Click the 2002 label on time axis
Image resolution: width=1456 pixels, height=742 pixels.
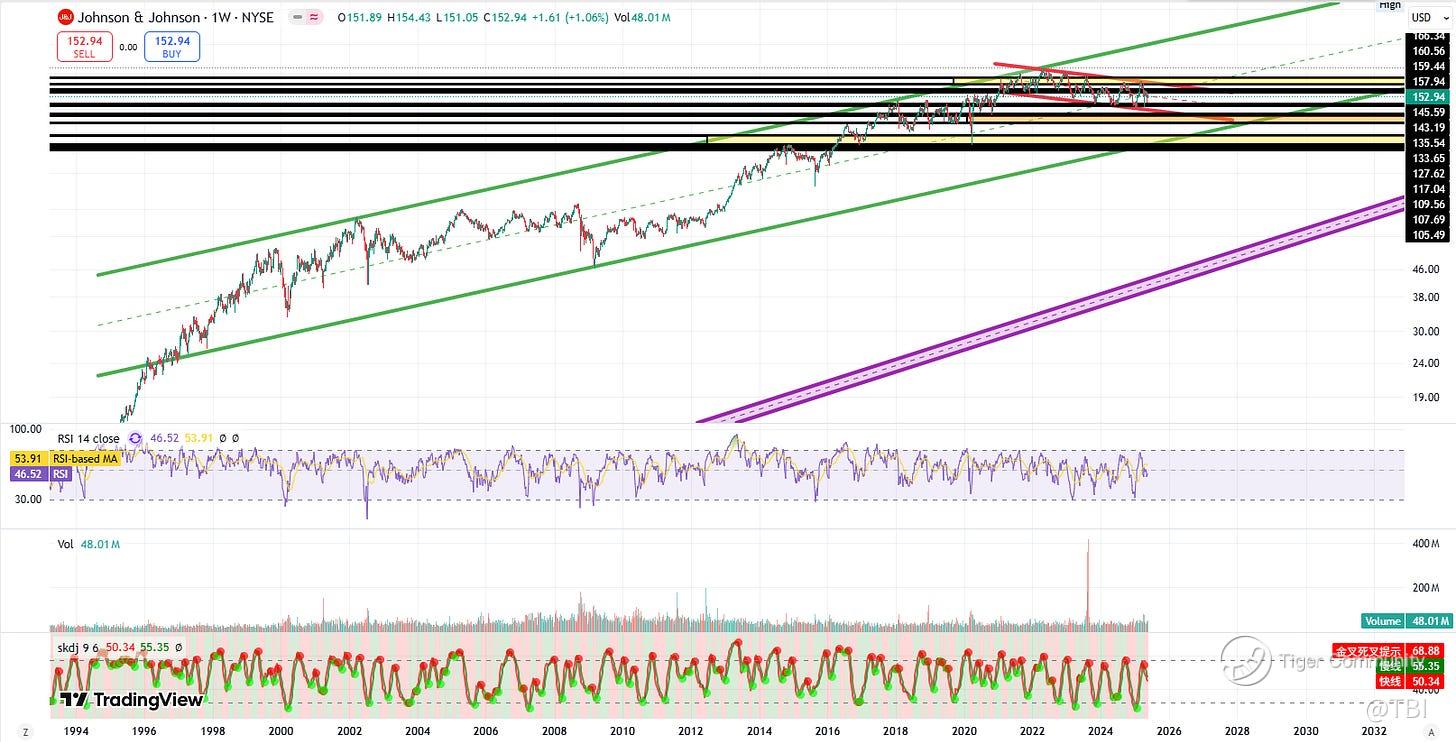point(349,732)
